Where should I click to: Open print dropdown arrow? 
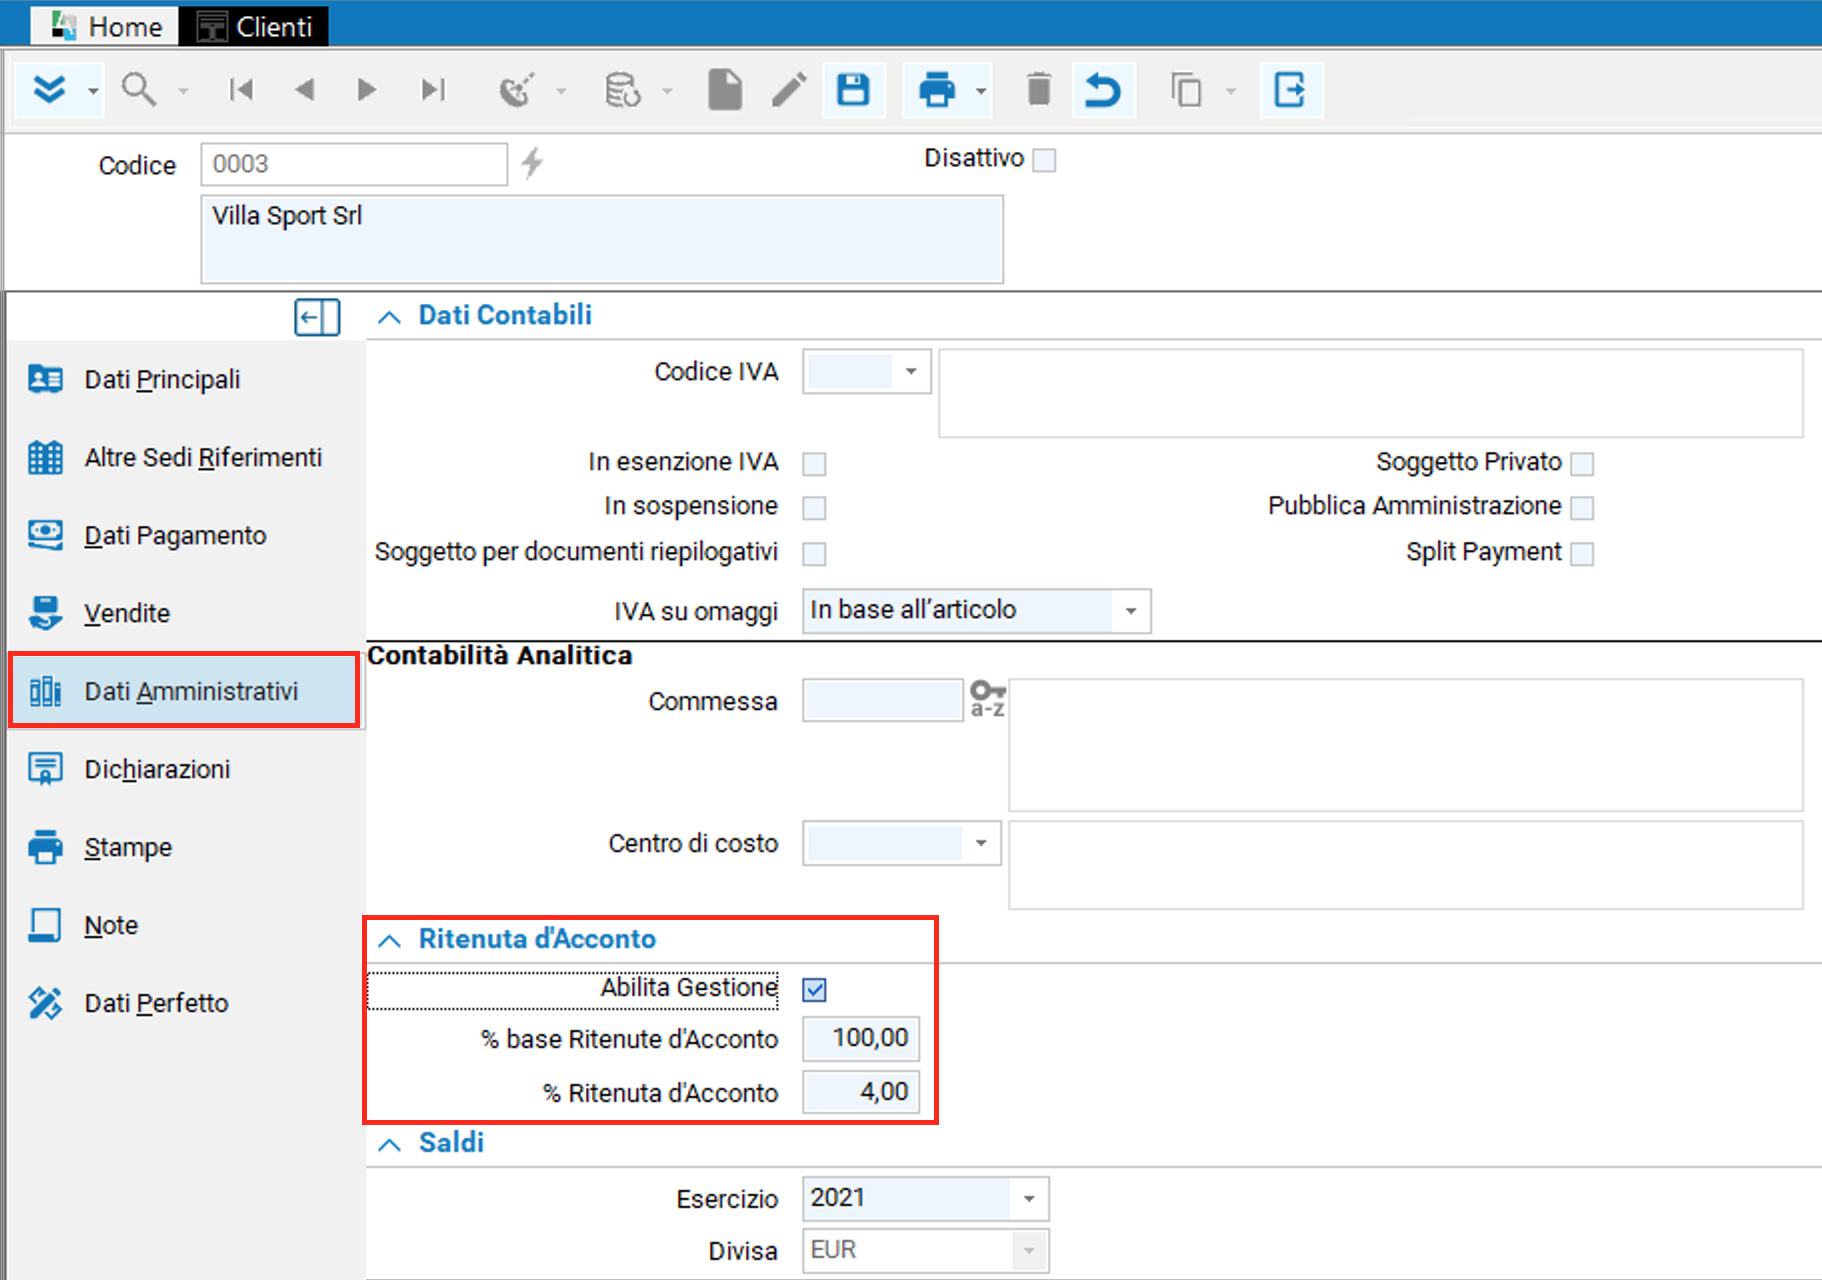[981, 91]
